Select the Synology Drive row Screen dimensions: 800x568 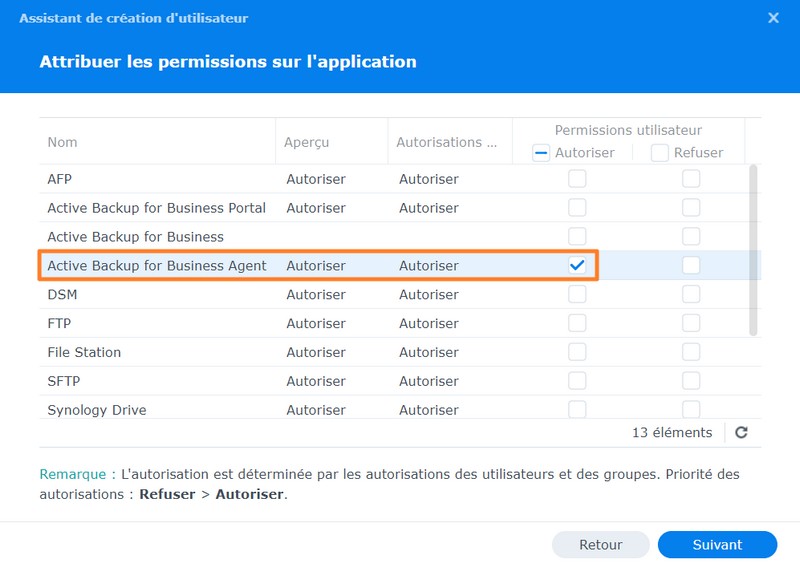[97, 410]
